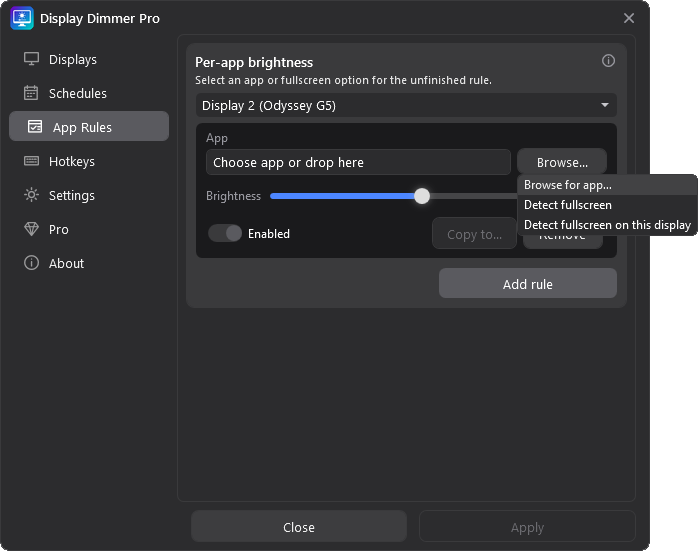Click the Pro diamond icon
The height and width of the screenshot is (551, 698).
(31, 229)
